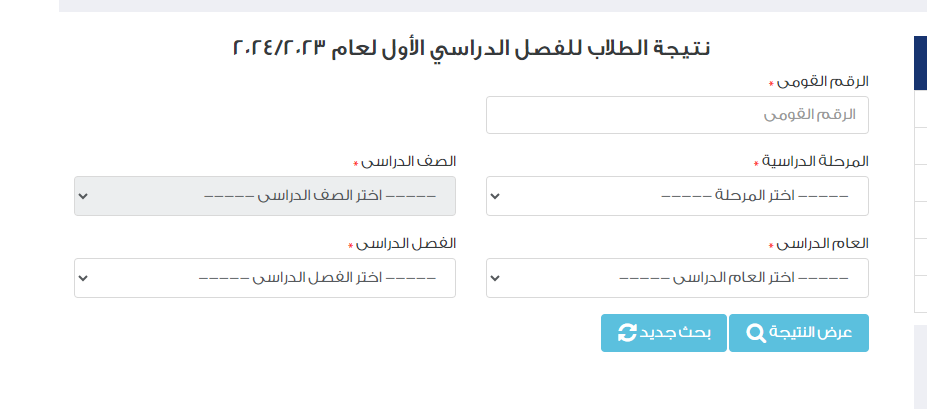927x409 pixels.
Task: Open the اختر العام الدراسى dropdown
Action: click(x=677, y=278)
